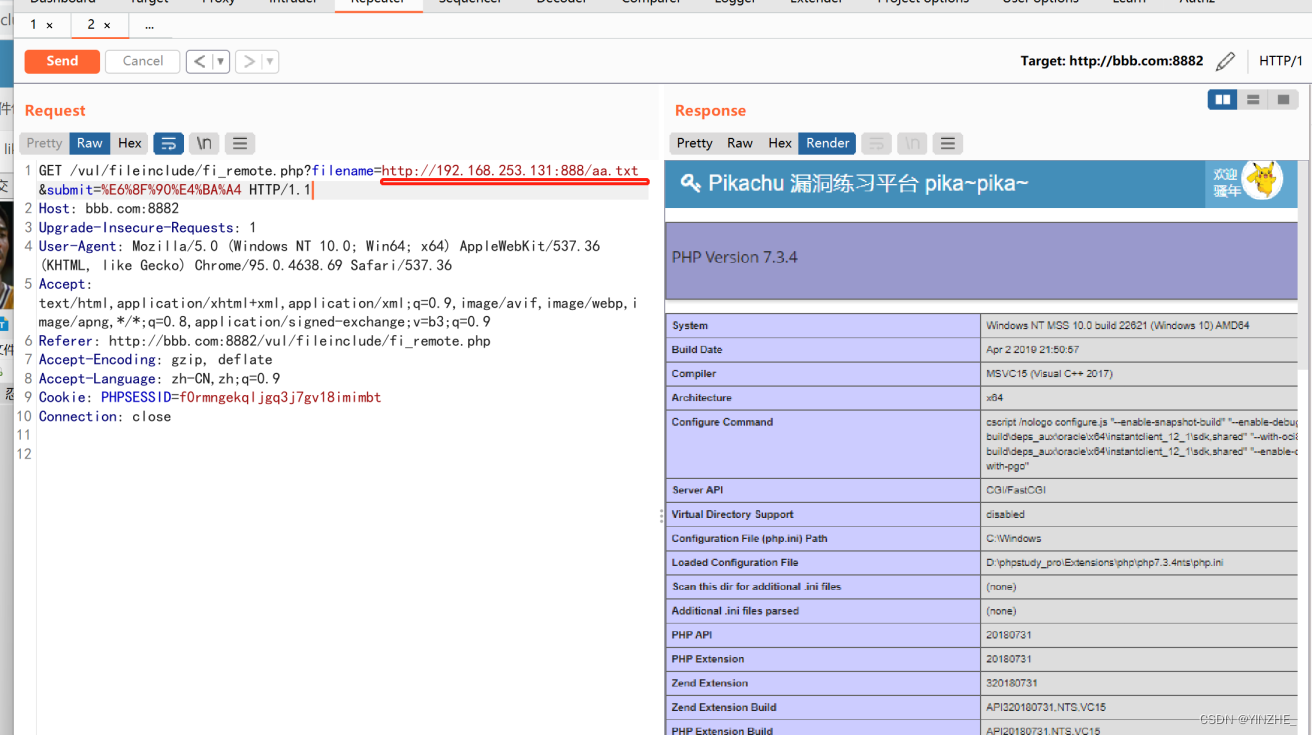Close Repeater tab 1 with its ×
Screen dimensions: 1312x735
tap(50, 25)
